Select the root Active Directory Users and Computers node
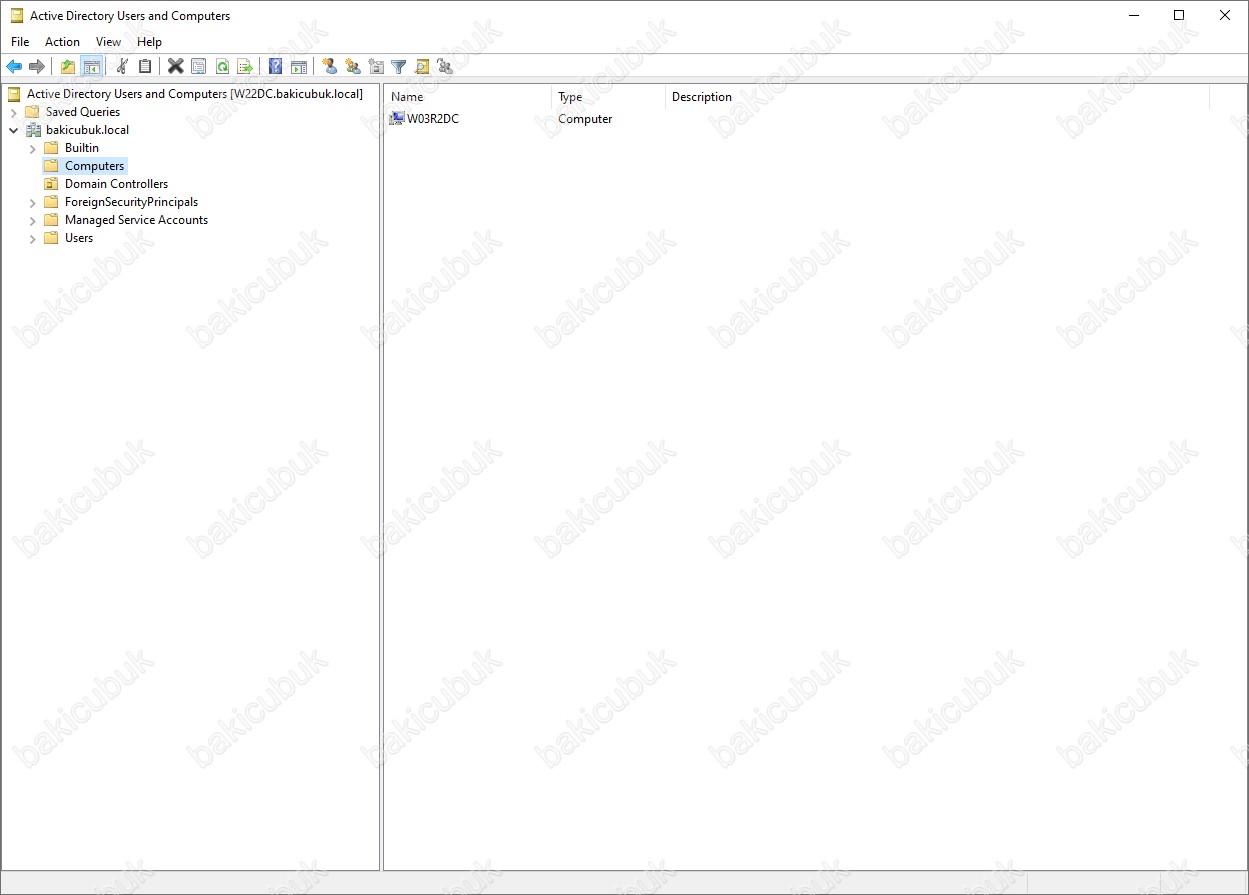The width and height of the screenshot is (1249, 895). (x=195, y=94)
